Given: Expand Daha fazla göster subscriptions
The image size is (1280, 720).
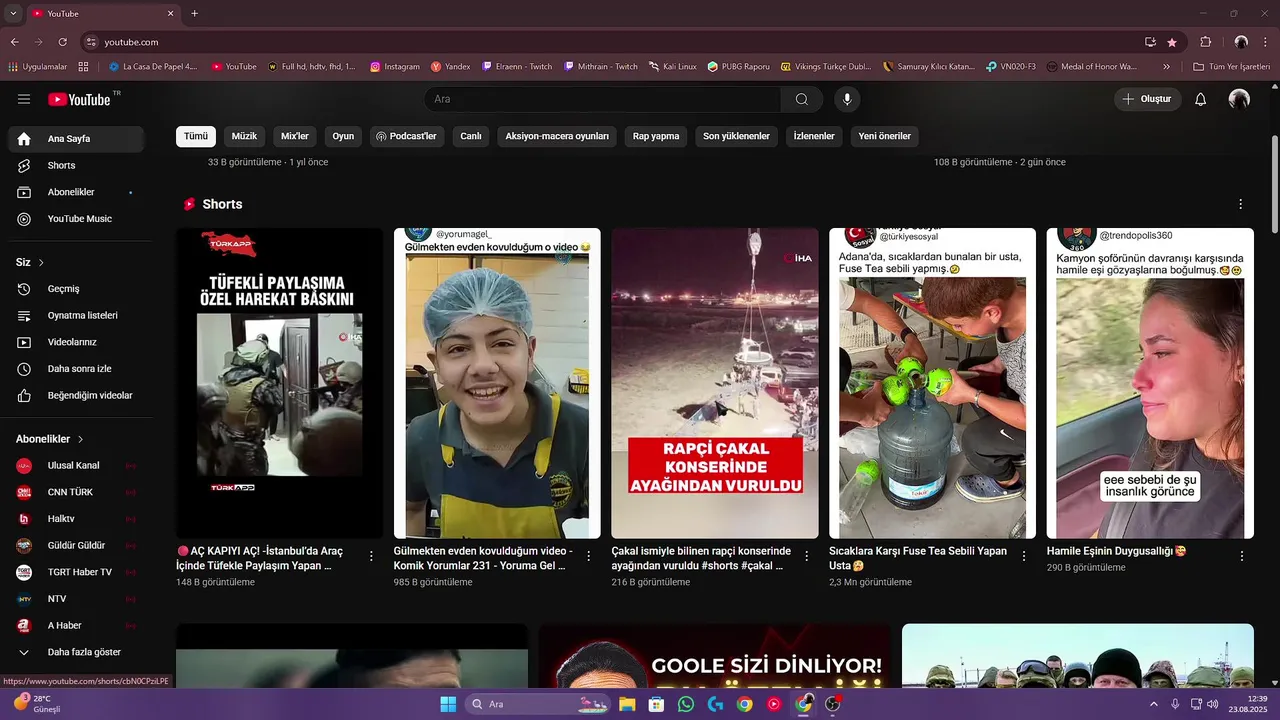Looking at the screenshot, I should point(76,652).
